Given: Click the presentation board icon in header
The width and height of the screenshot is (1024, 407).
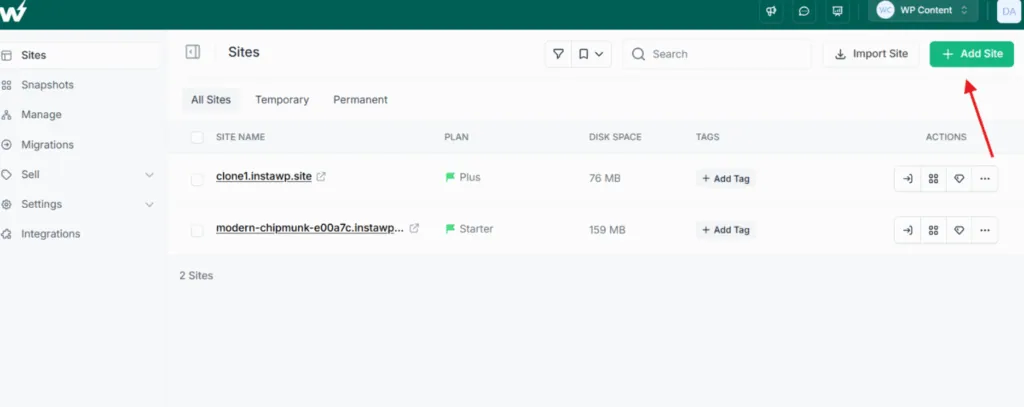Looking at the screenshot, I should click(837, 11).
